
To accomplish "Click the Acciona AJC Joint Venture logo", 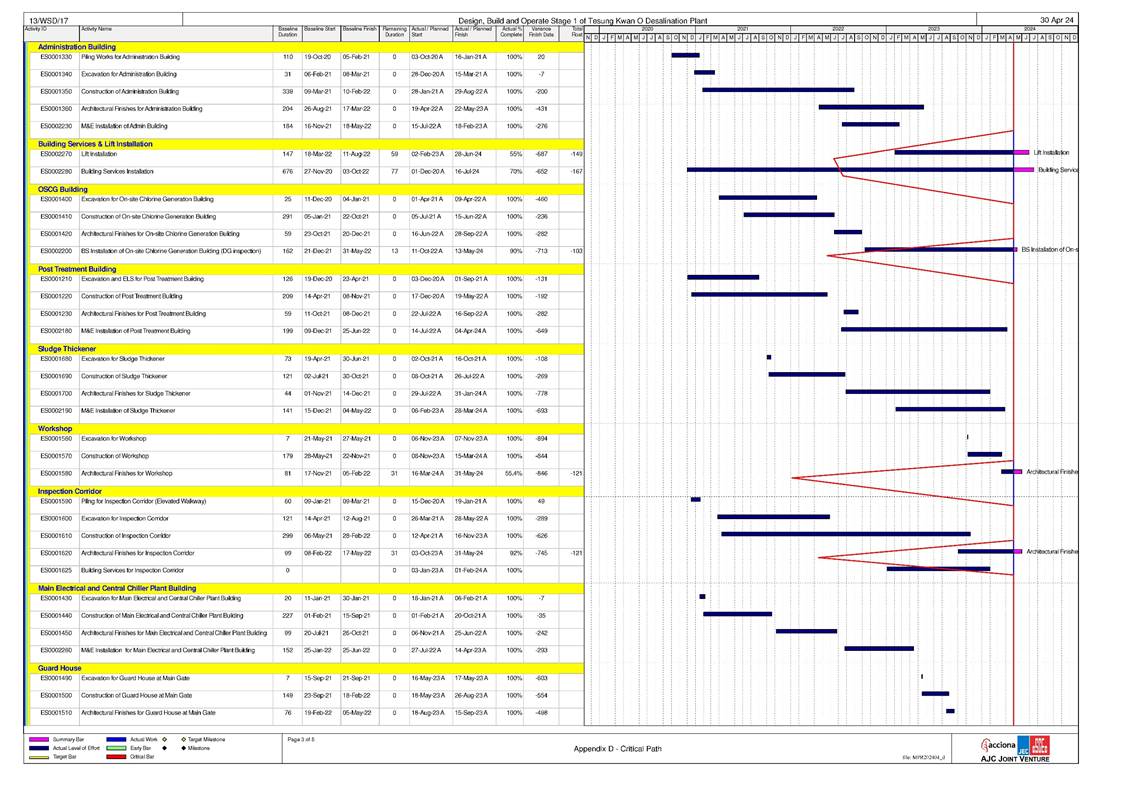I will coord(1013,749).
